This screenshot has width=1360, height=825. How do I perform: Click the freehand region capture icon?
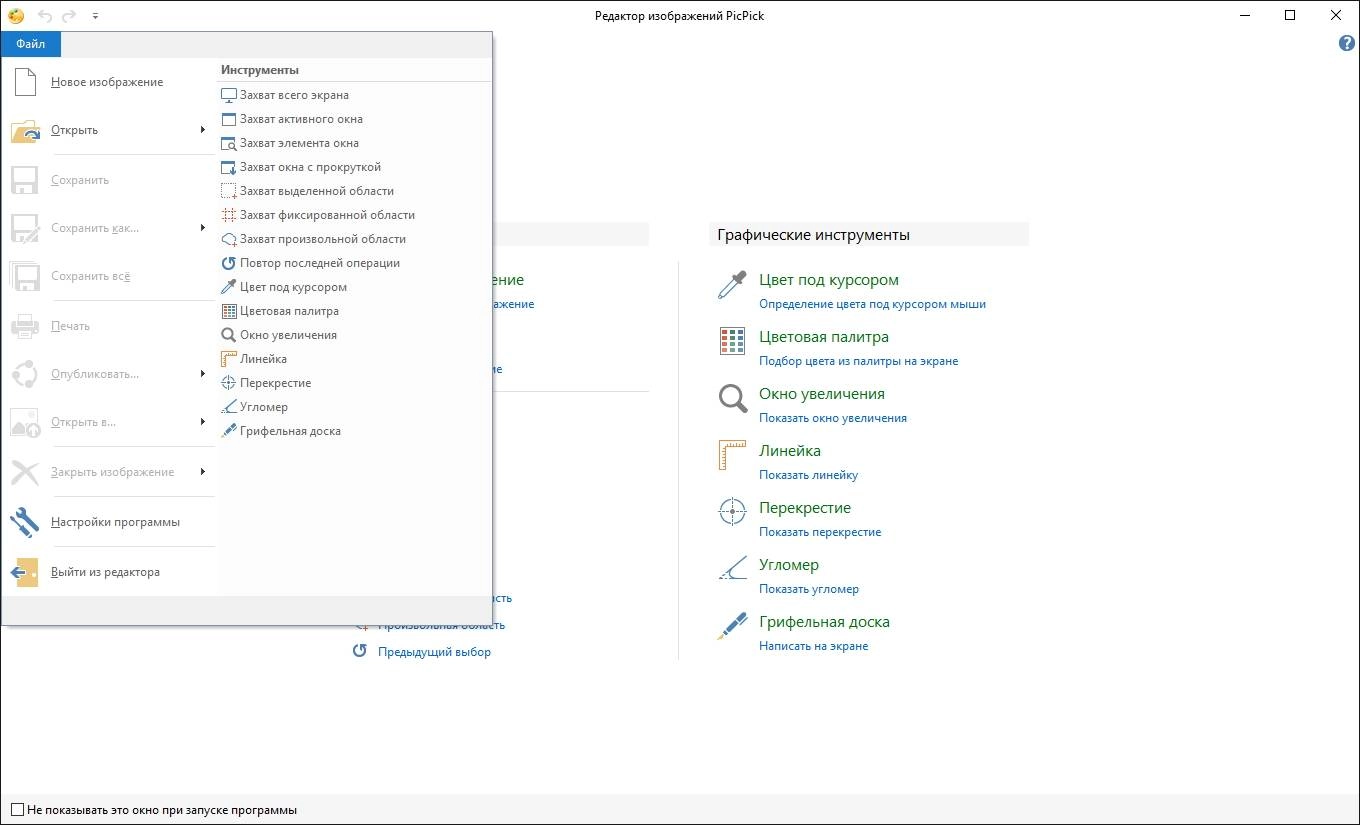[x=229, y=240]
